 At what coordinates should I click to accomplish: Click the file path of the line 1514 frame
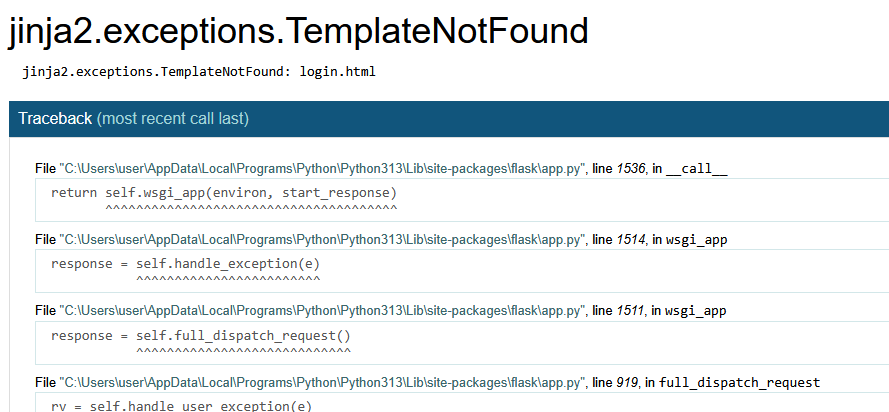(322, 240)
